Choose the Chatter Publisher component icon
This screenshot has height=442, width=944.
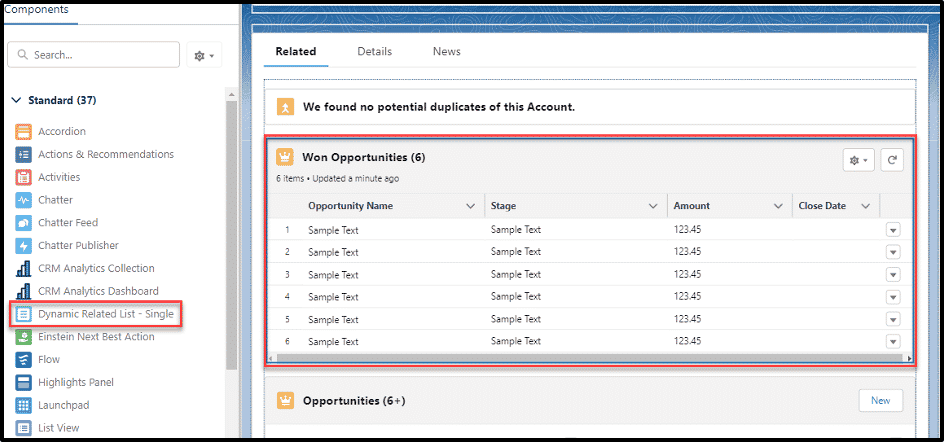[x=24, y=246]
